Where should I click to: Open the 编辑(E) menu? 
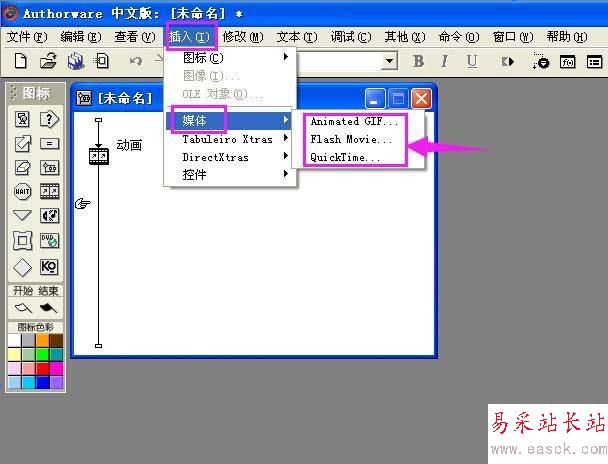(81, 37)
